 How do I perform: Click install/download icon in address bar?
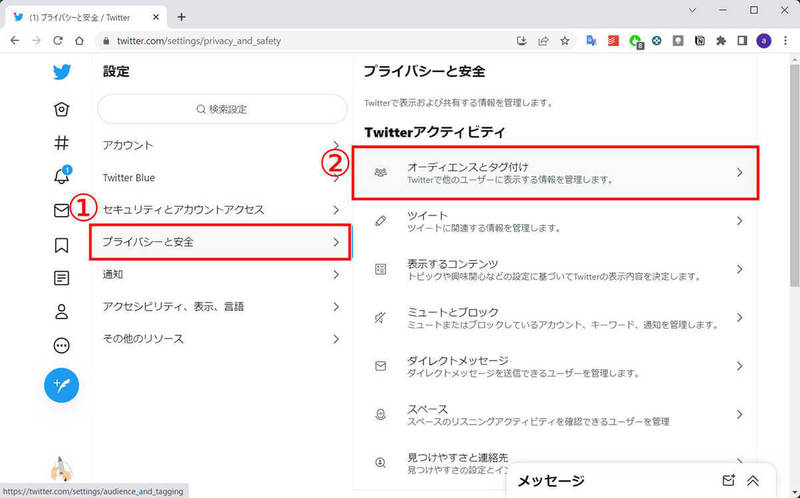521,41
